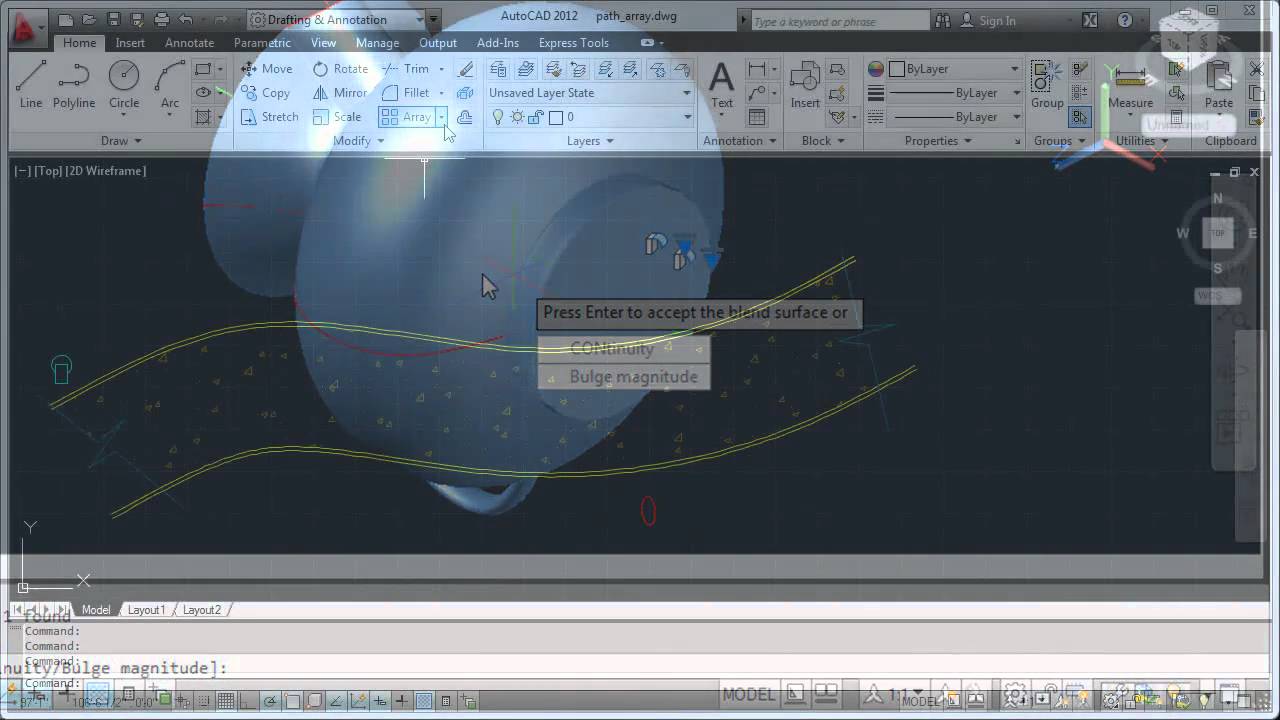This screenshot has width=1280, height=720.
Task: Click the Mirror tool
Action: point(340,93)
